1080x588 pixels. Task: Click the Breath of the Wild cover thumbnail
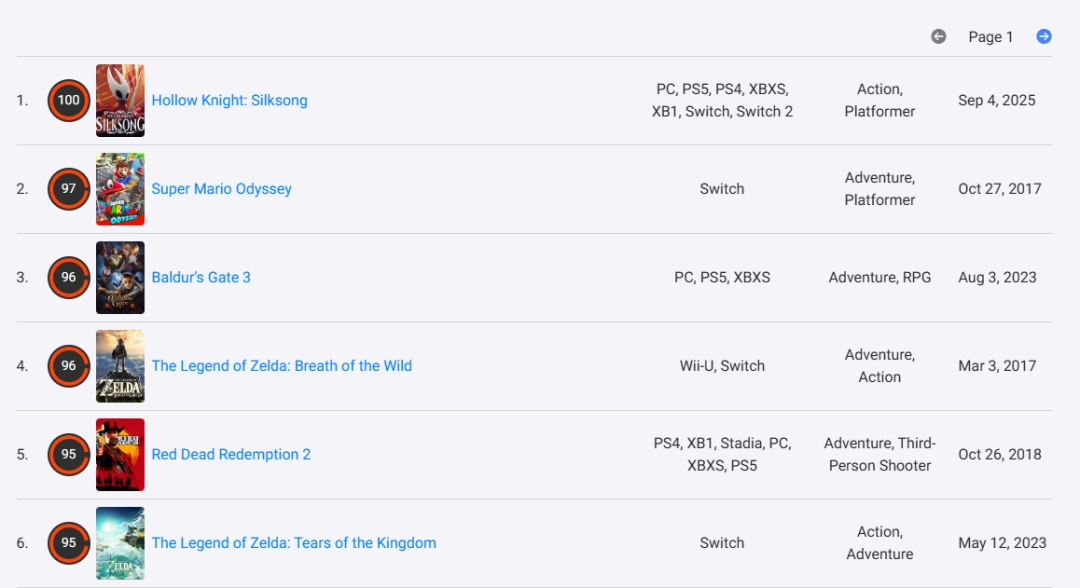(120, 366)
